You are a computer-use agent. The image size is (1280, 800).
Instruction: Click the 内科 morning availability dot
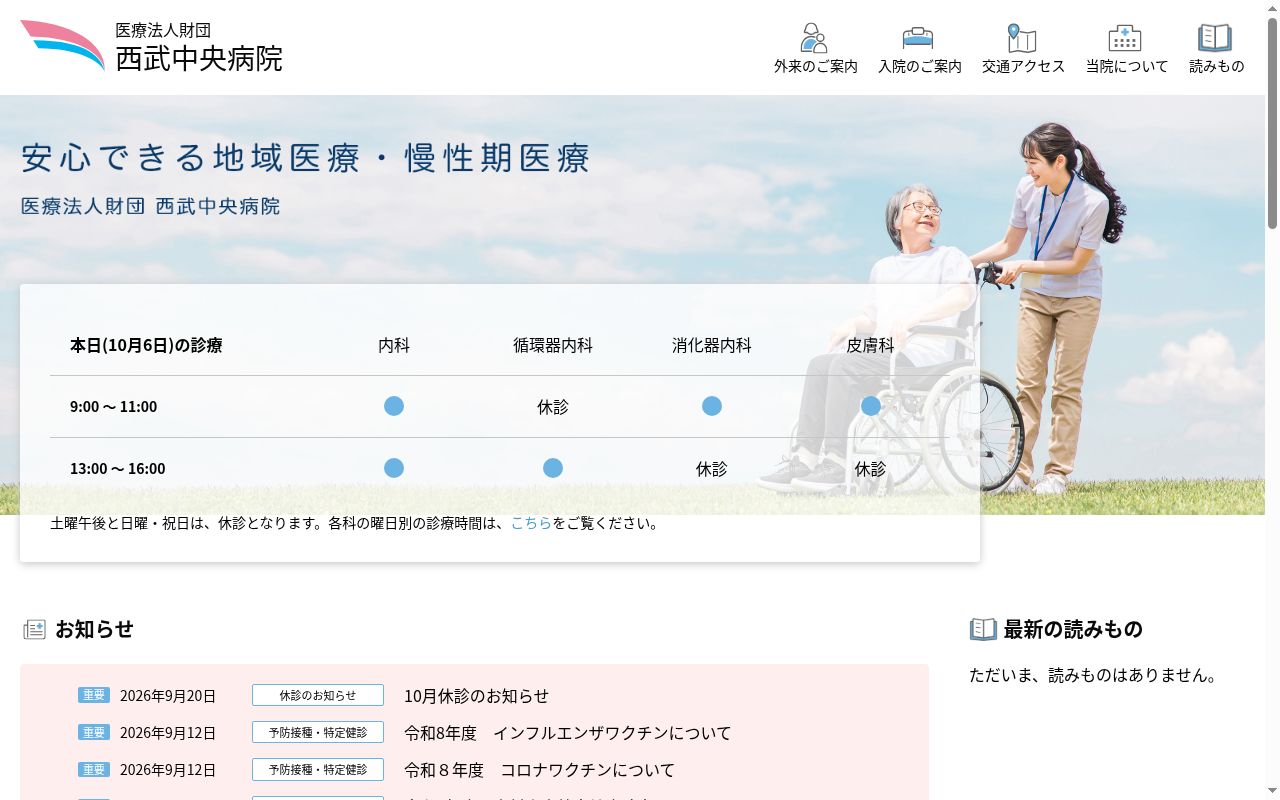coord(394,406)
